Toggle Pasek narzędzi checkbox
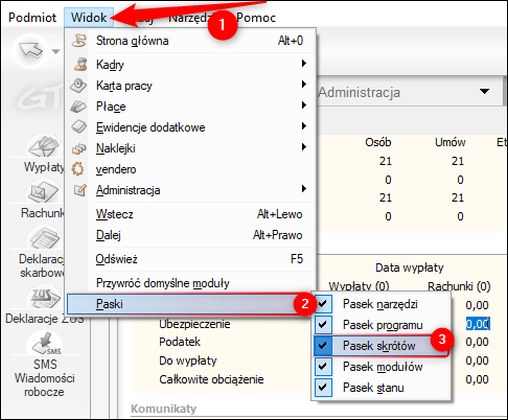This screenshot has width=508, height=420. (x=323, y=304)
